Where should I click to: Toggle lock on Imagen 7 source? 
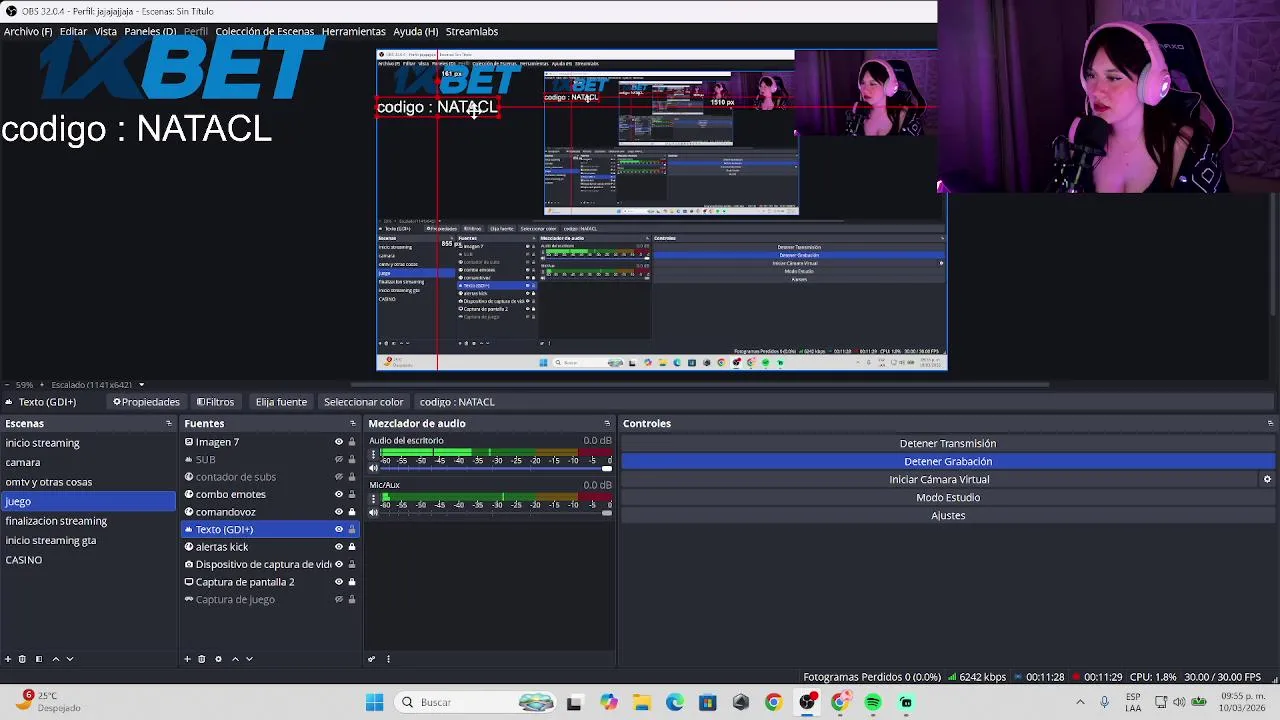[351, 442]
